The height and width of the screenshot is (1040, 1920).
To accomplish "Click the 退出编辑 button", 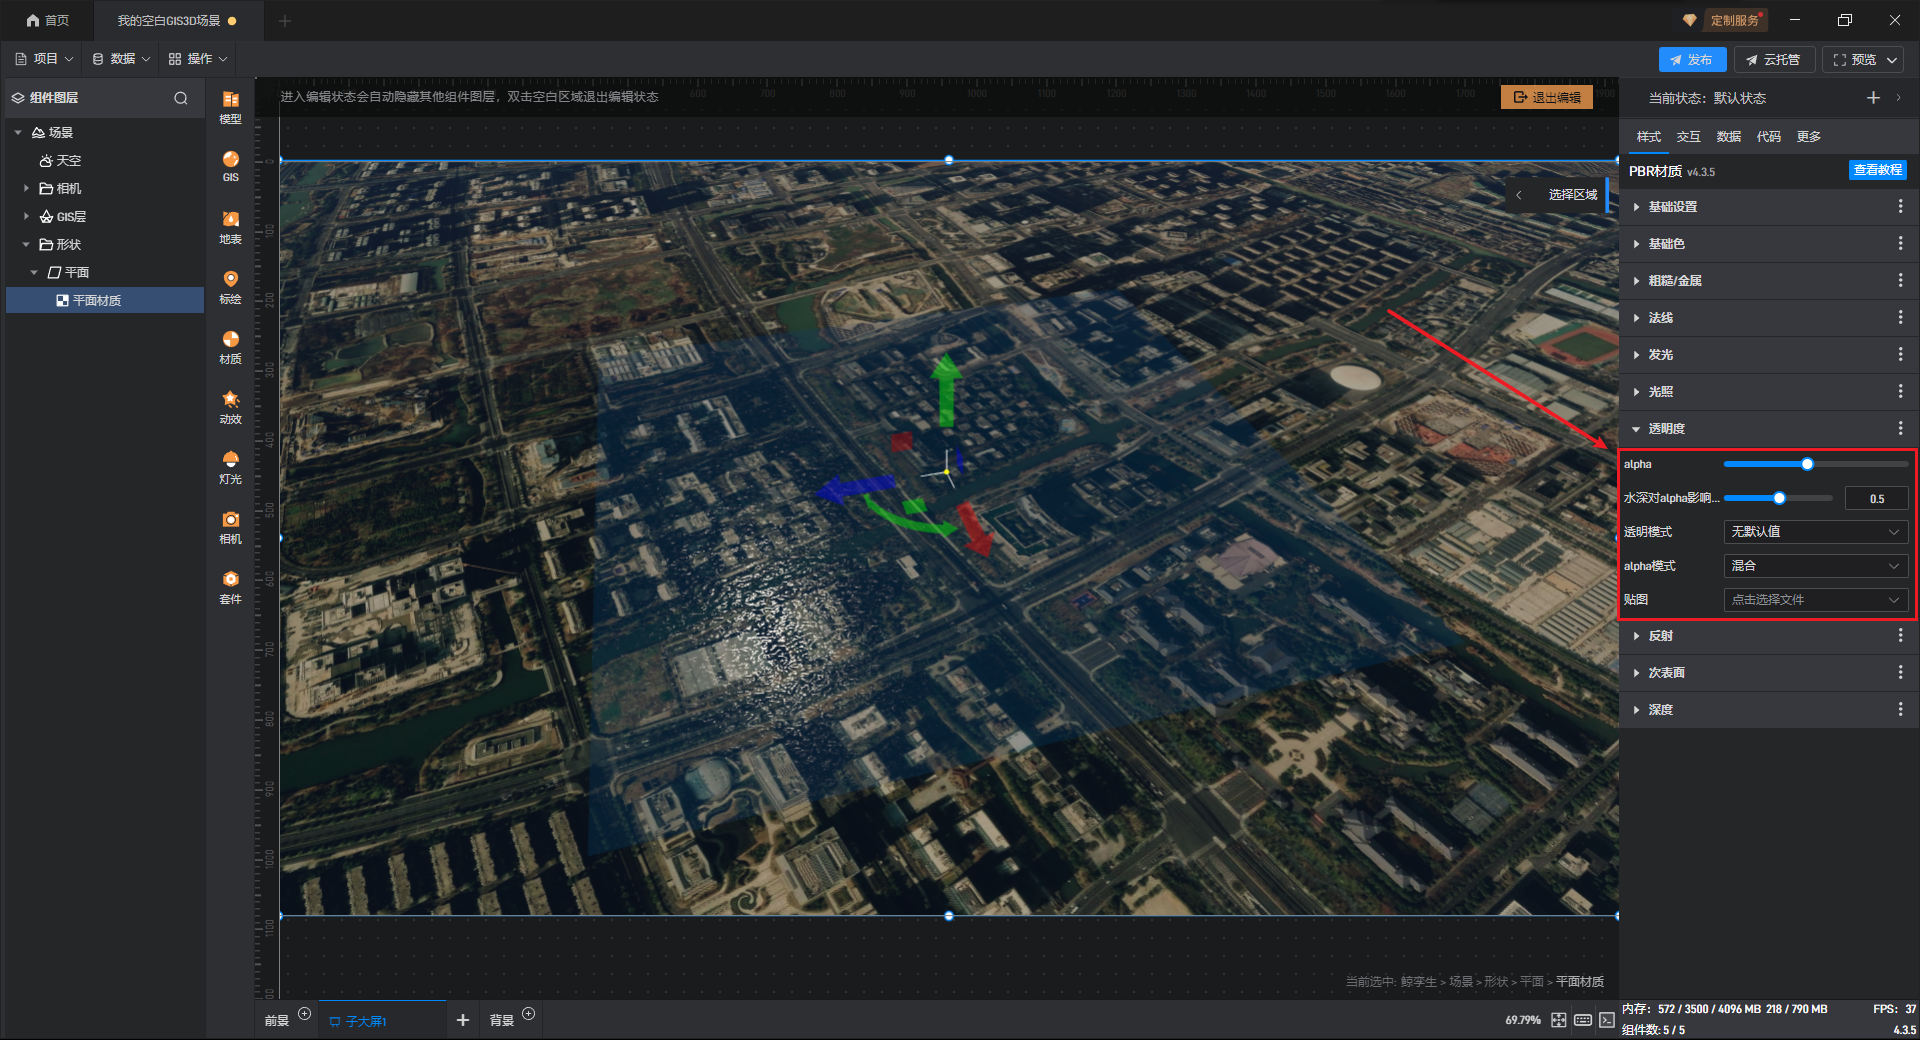I will tap(1547, 97).
